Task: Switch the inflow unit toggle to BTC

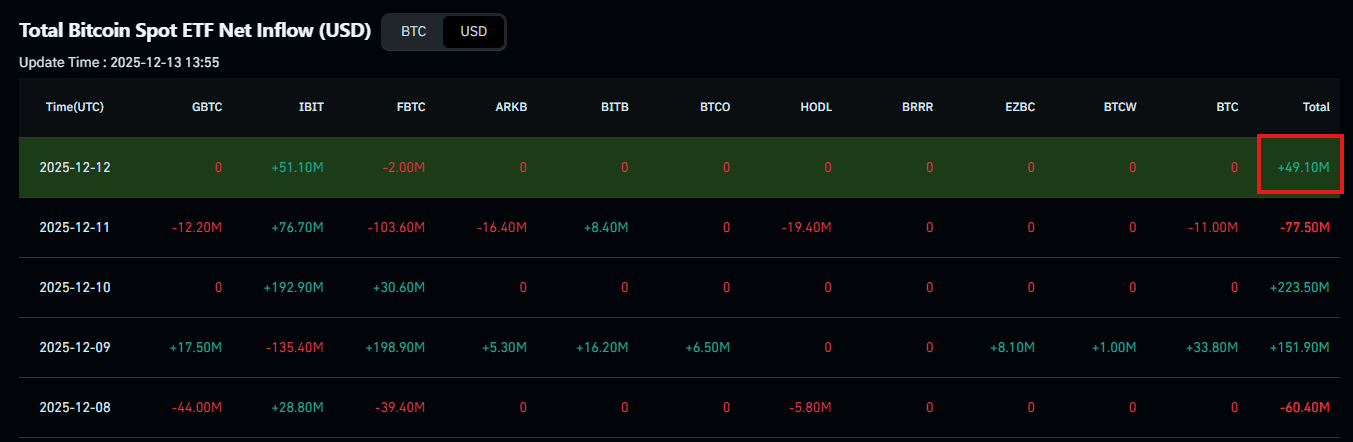Action: (x=413, y=31)
